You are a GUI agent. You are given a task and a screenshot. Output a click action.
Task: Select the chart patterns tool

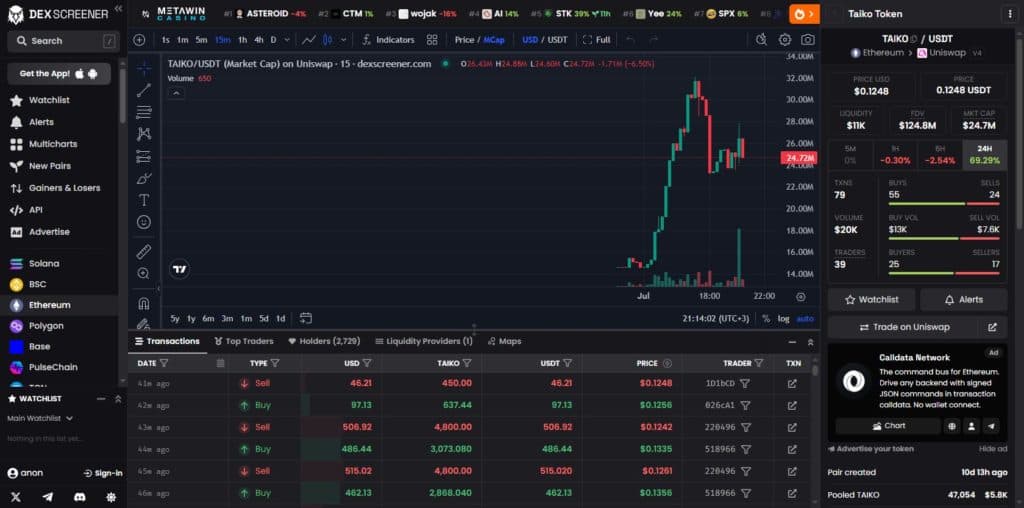pos(144,134)
